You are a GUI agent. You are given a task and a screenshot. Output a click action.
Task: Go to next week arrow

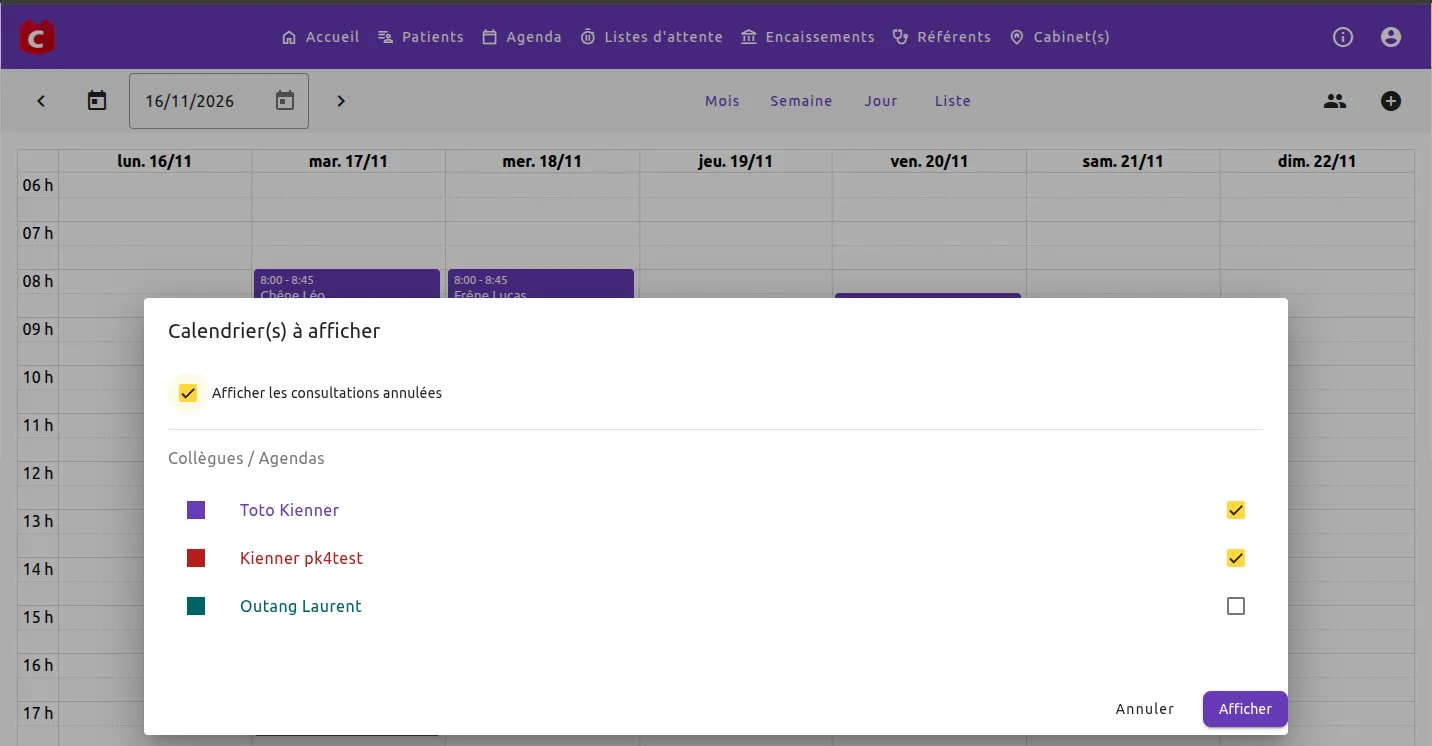pyautogui.click(x=341, y=101)
